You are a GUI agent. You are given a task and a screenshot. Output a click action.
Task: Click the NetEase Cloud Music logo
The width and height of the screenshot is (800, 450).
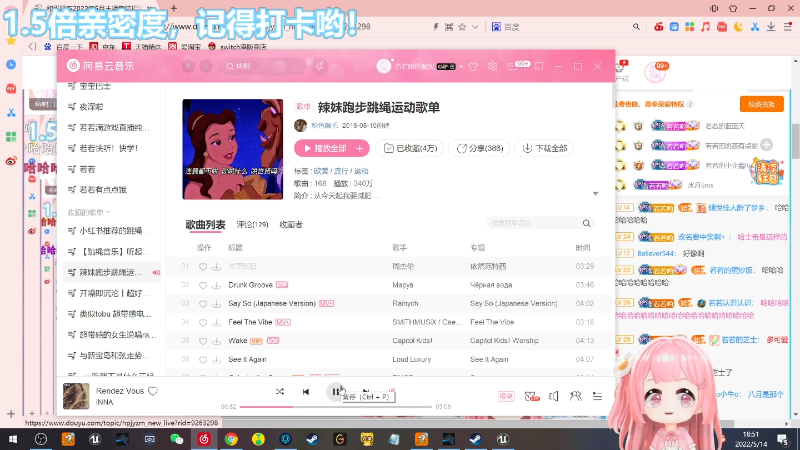[101, 66]
